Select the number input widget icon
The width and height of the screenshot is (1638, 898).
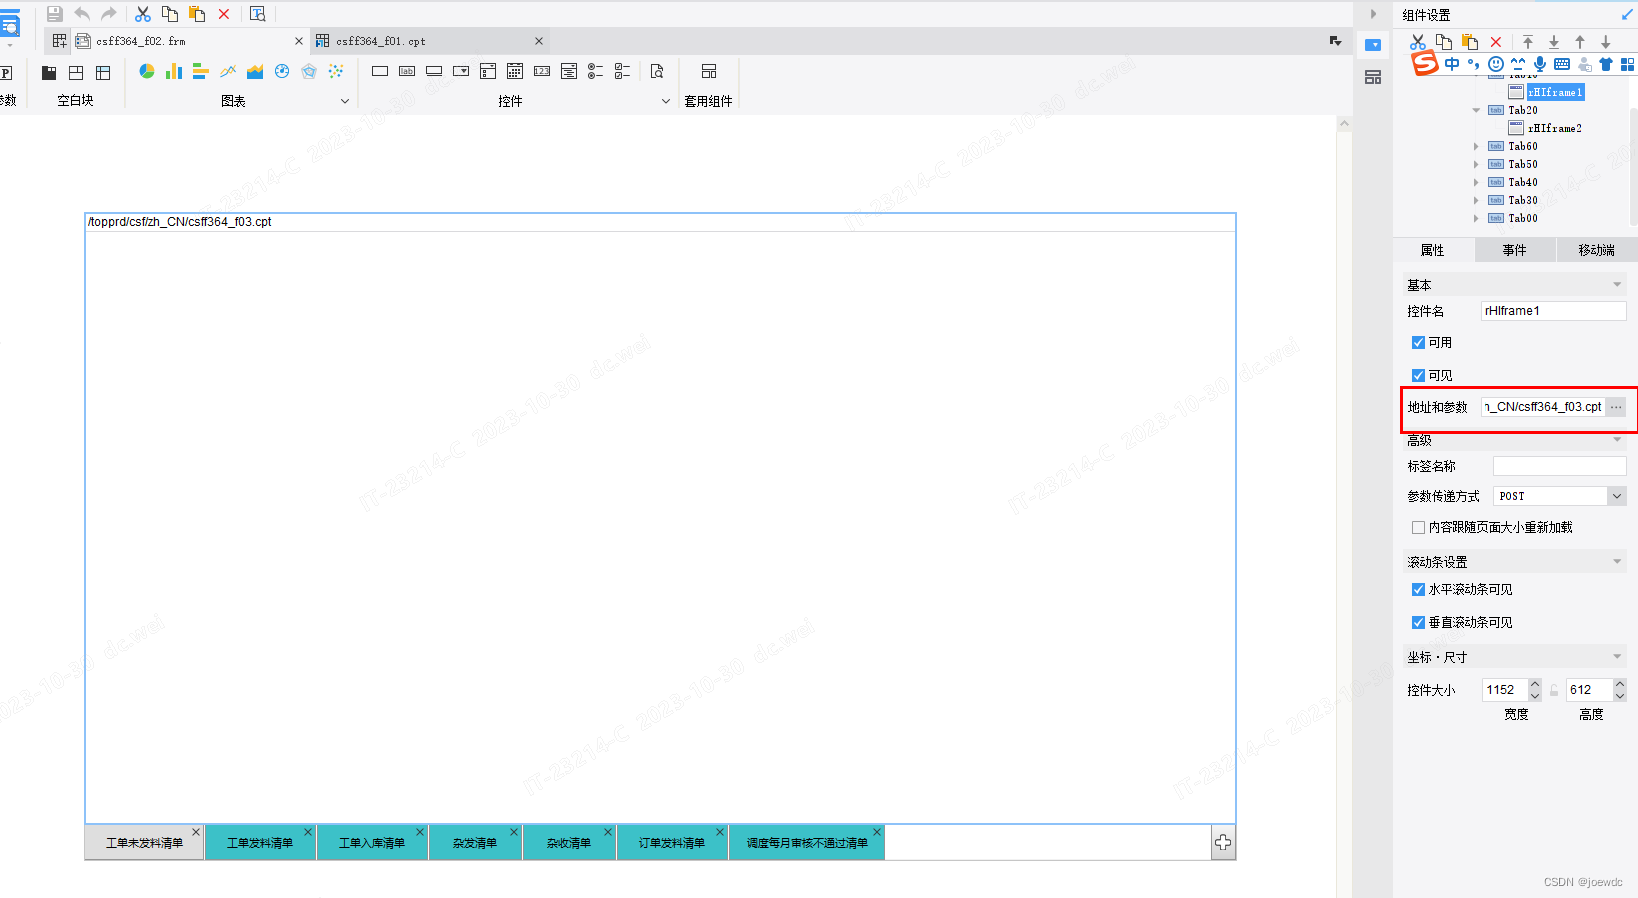pos(542,71)
